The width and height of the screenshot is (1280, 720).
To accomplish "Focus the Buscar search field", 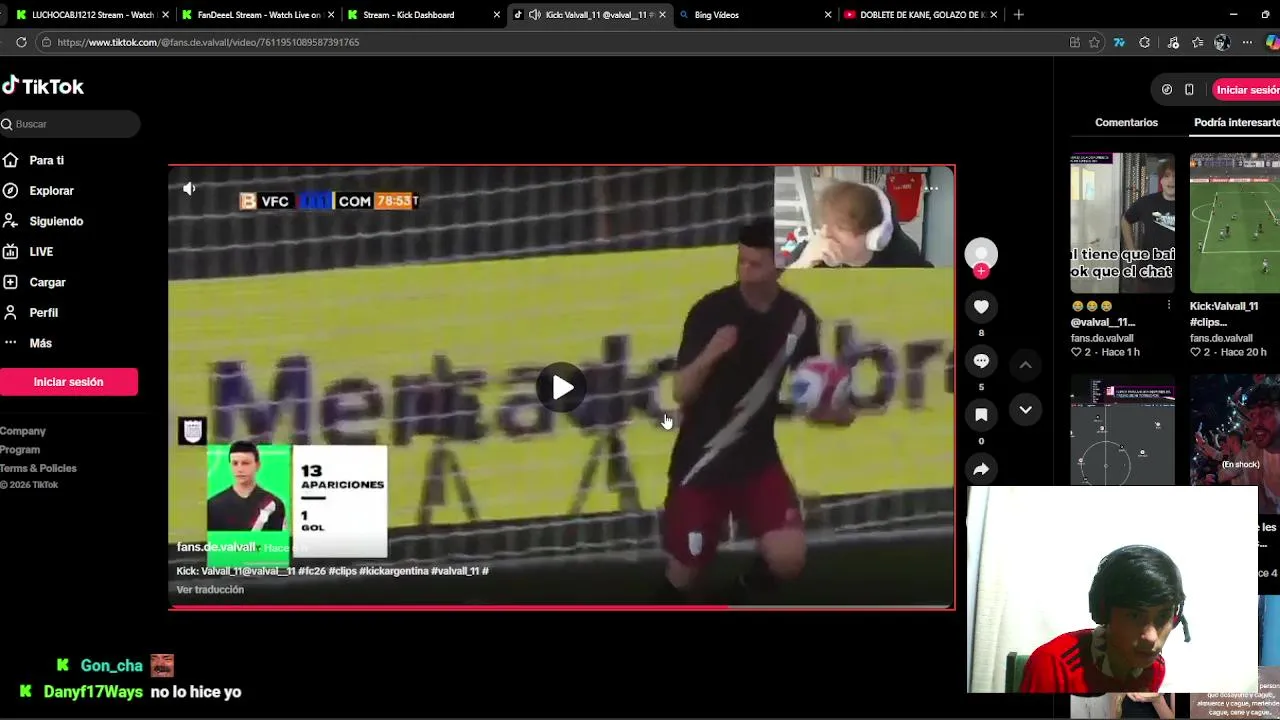I will tap(70, 124).
